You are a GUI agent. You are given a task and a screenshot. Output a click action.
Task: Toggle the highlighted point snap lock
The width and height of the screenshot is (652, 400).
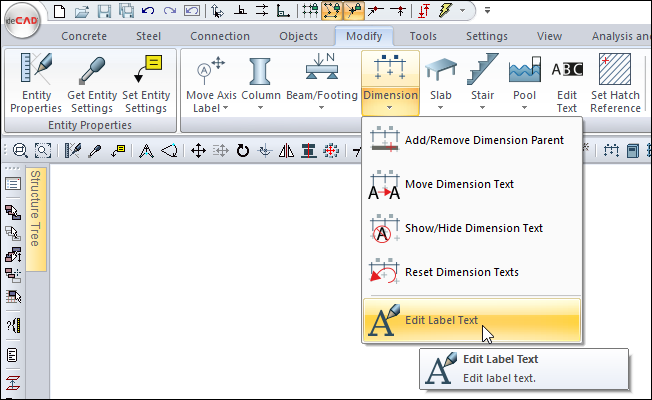(x=354, y=11)
